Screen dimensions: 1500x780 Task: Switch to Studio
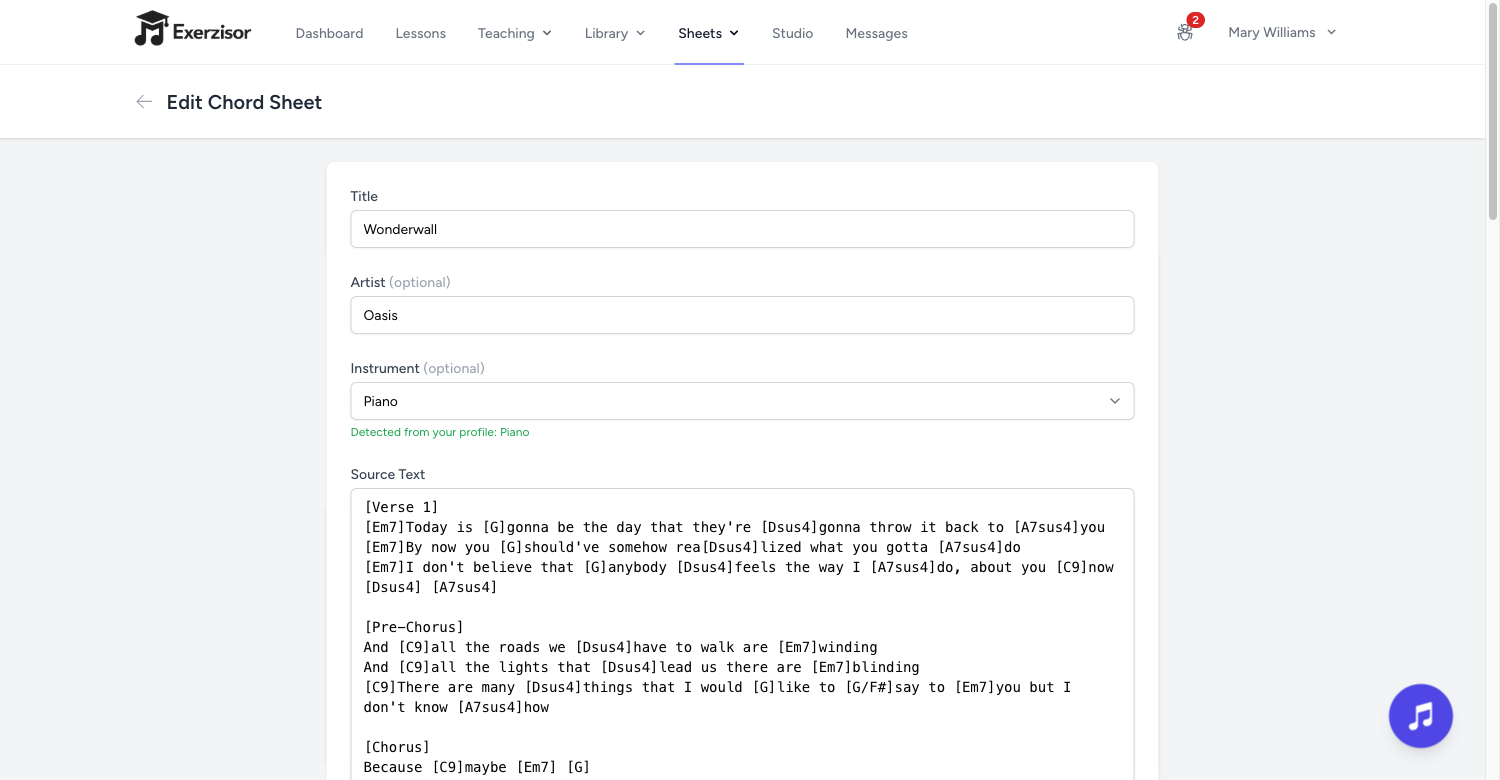click(792, 33)
